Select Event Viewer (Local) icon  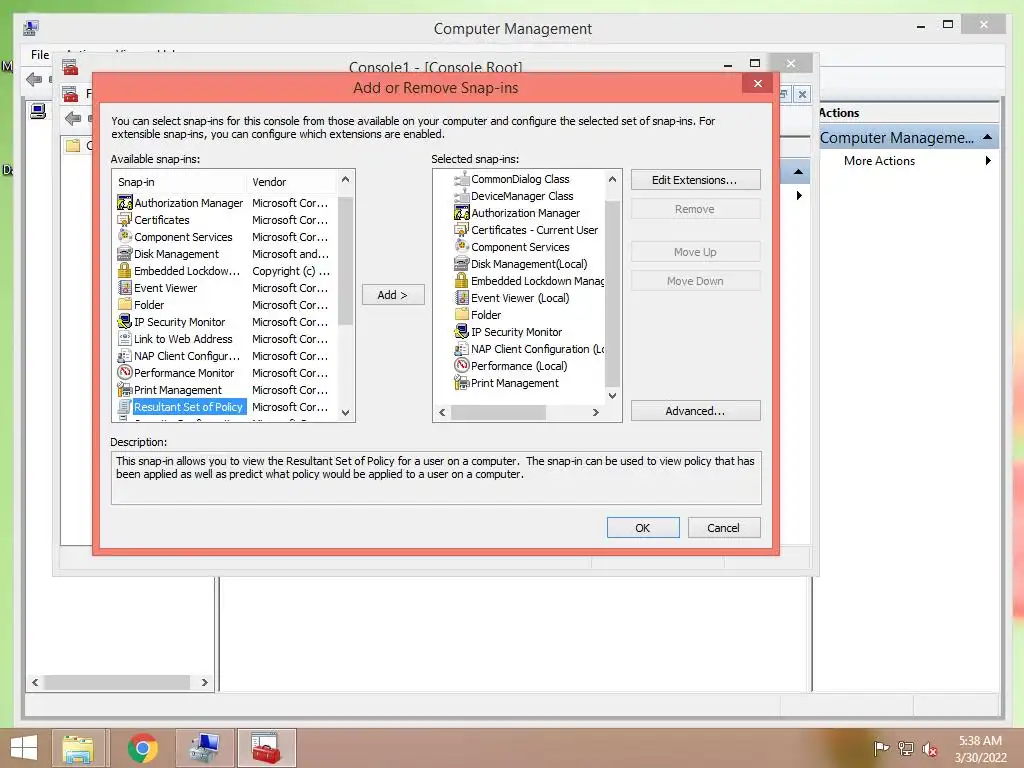462,298
